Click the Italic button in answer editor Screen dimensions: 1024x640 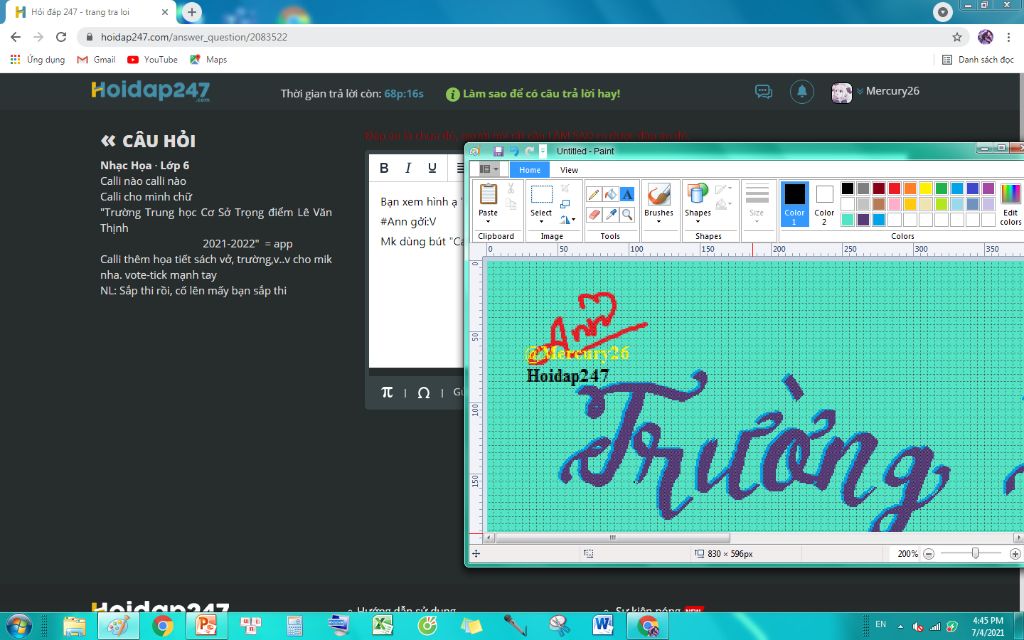click(408, 168)
